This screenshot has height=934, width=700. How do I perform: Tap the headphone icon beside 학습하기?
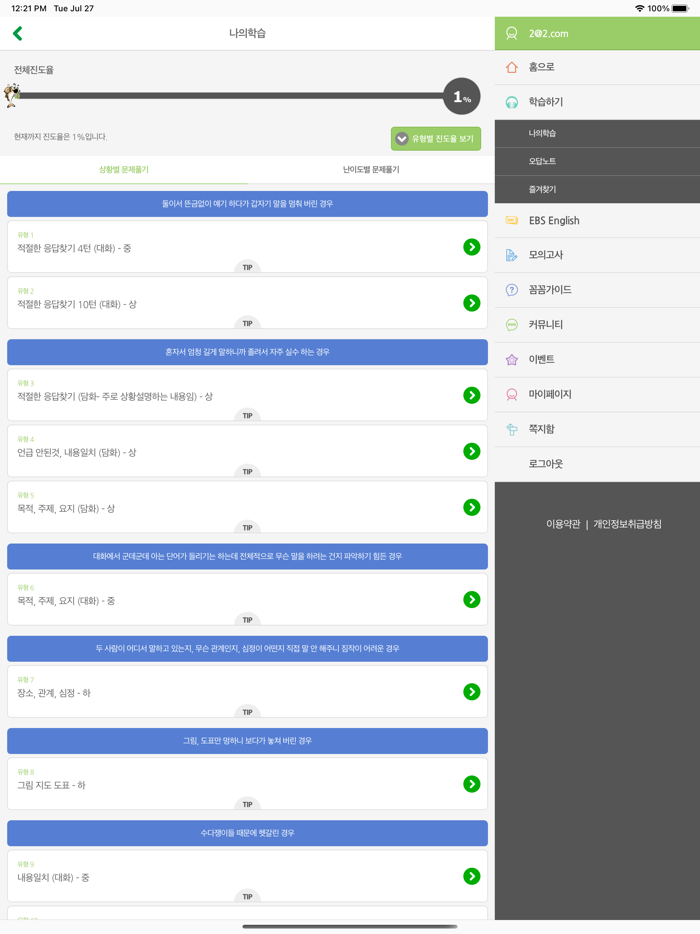[x=511, y=102]
